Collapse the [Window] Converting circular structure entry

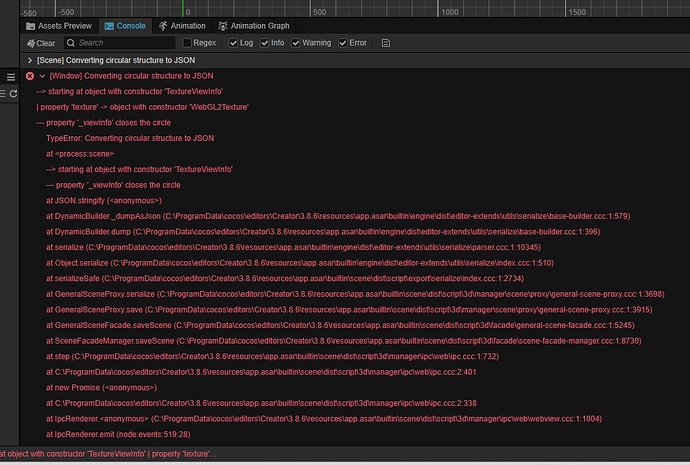click(42, 76)
